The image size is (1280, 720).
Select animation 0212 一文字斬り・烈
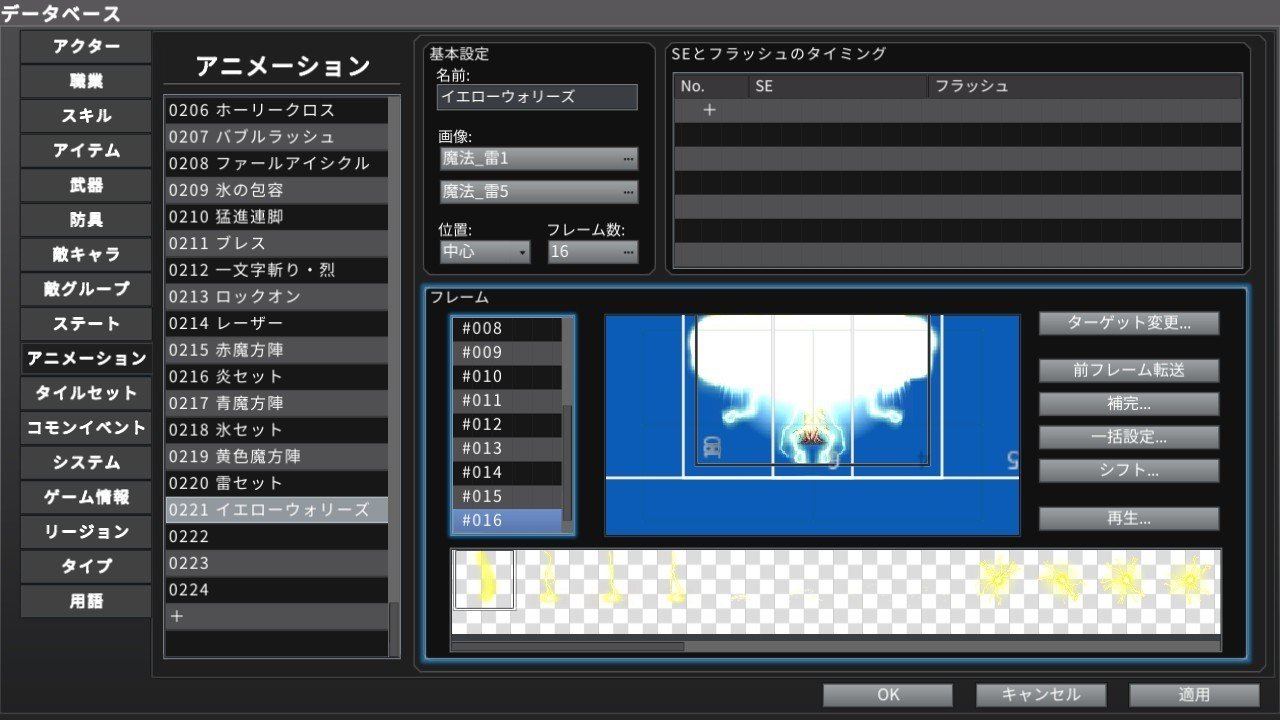(x=276, y=270)
